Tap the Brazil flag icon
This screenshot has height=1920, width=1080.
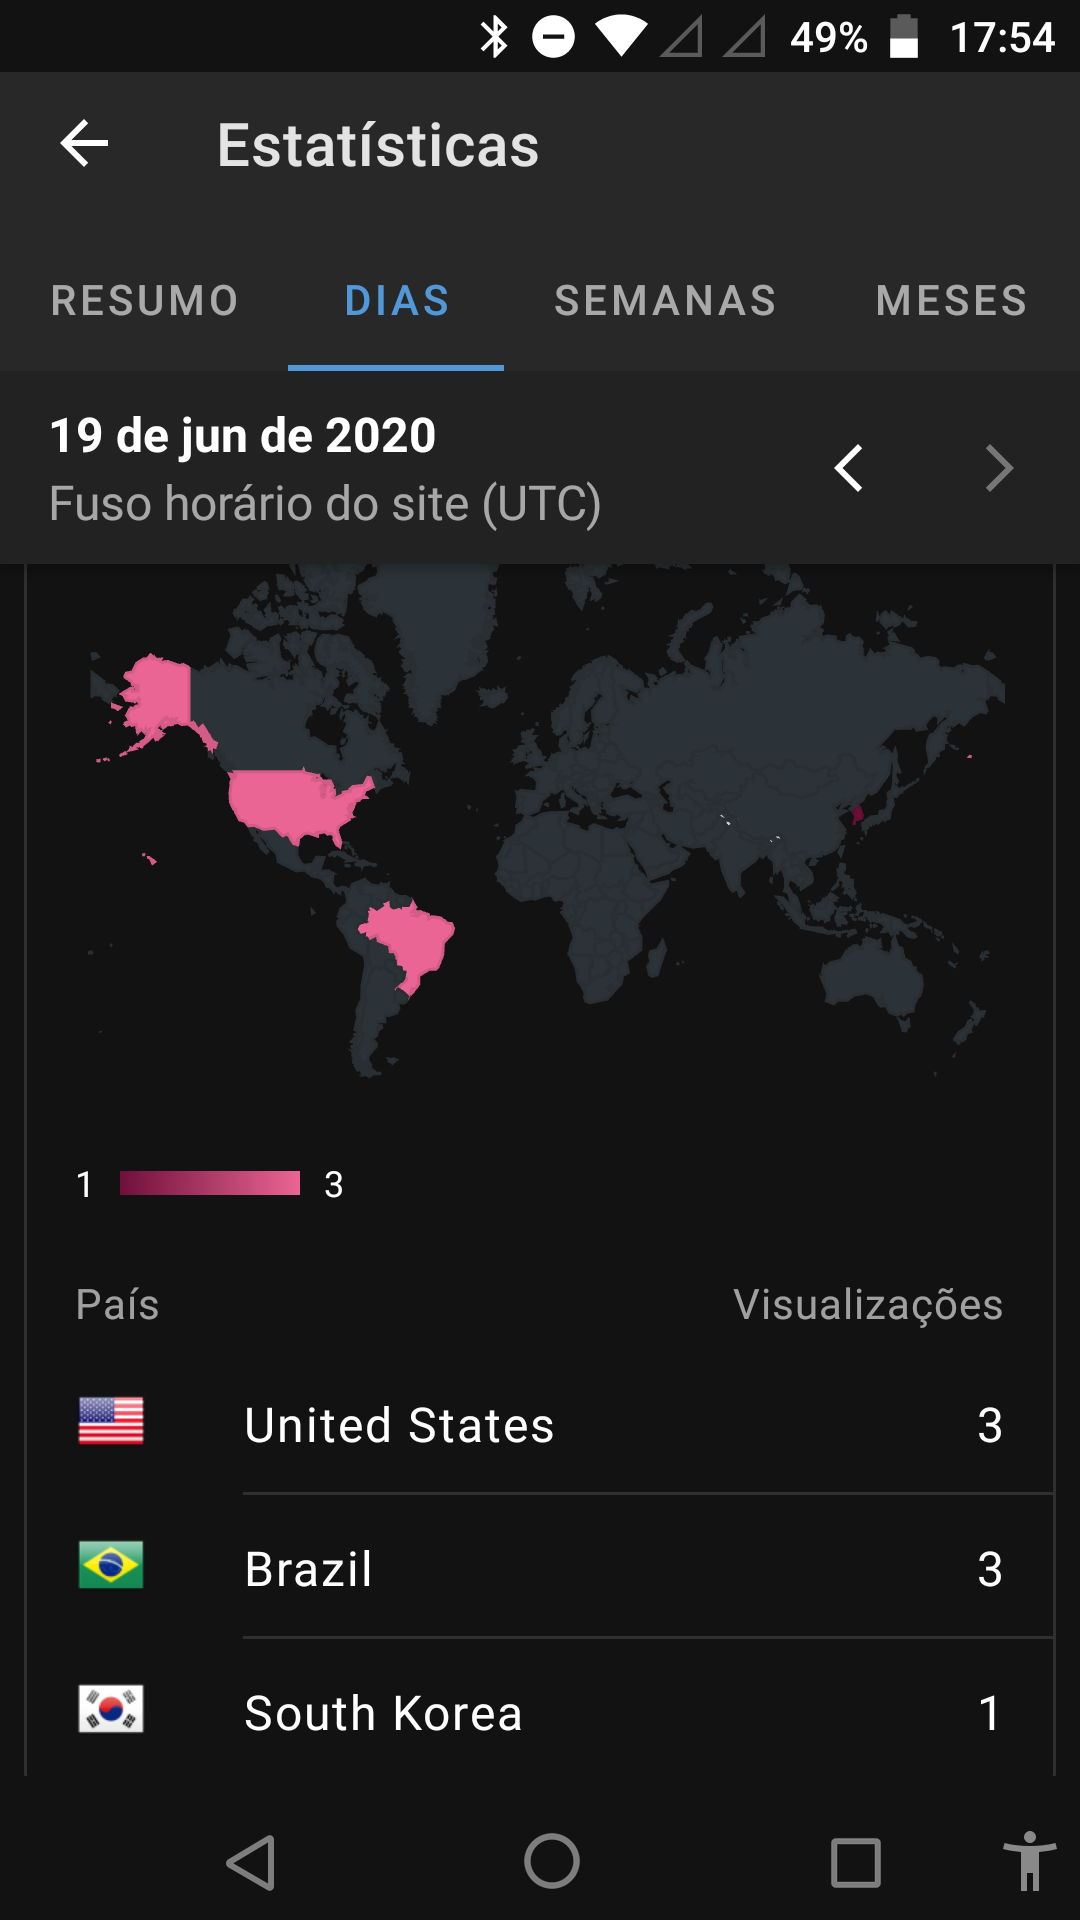coord(111,1565)
